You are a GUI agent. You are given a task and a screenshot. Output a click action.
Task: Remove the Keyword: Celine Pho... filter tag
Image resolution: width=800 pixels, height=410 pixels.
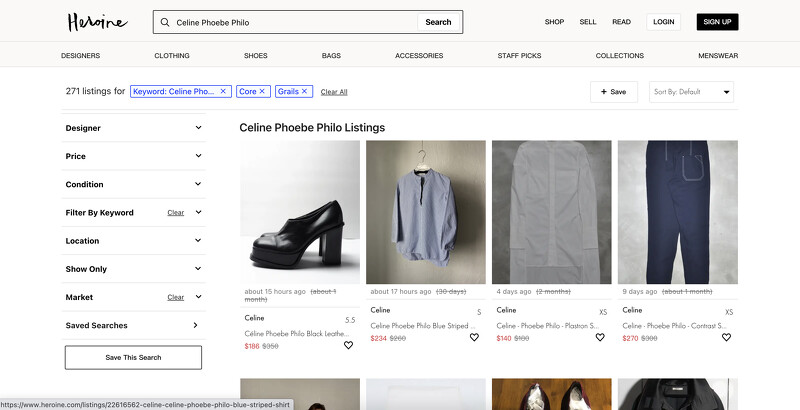coord(223,91)
